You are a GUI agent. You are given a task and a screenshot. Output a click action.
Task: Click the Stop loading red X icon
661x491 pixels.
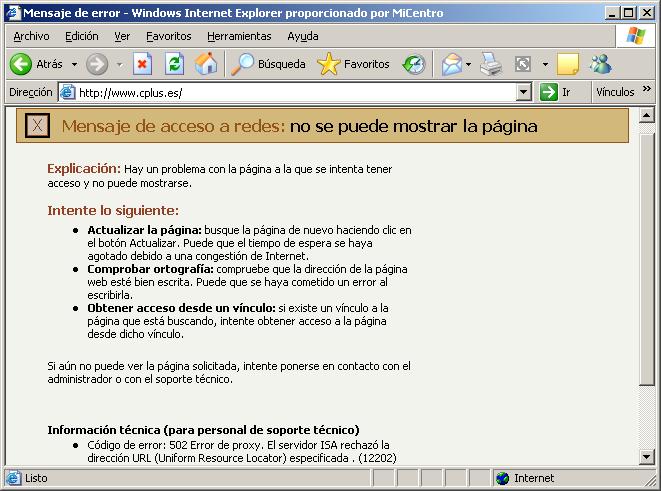point(142,64)
